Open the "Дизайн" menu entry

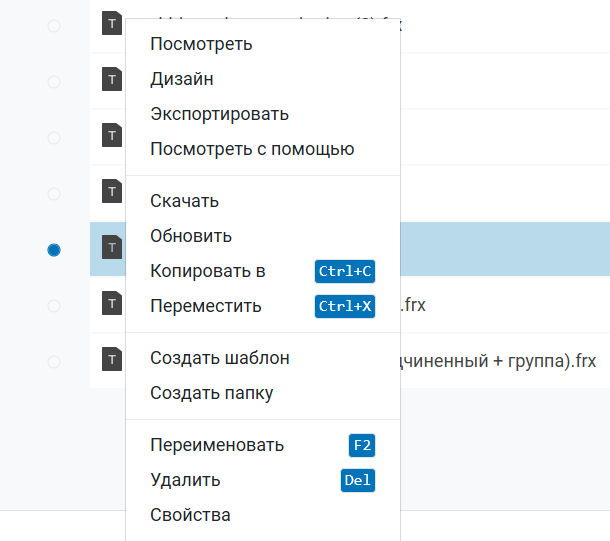pos(181,79)
